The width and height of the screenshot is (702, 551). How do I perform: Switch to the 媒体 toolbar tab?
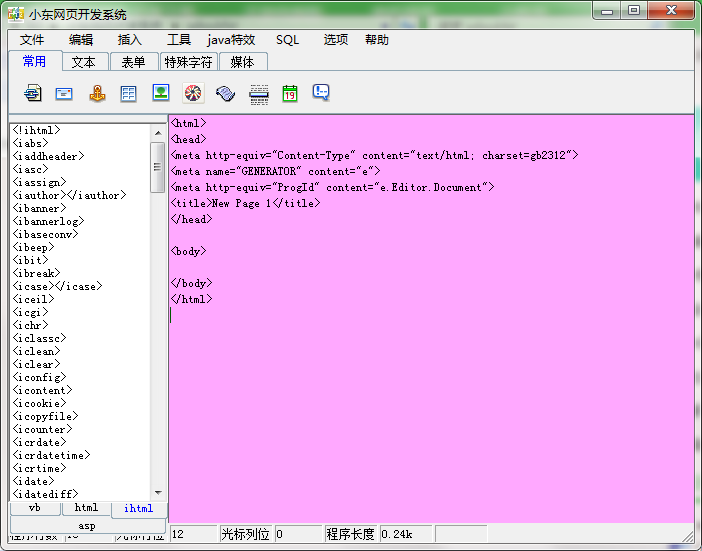click(x=243, y=62)
